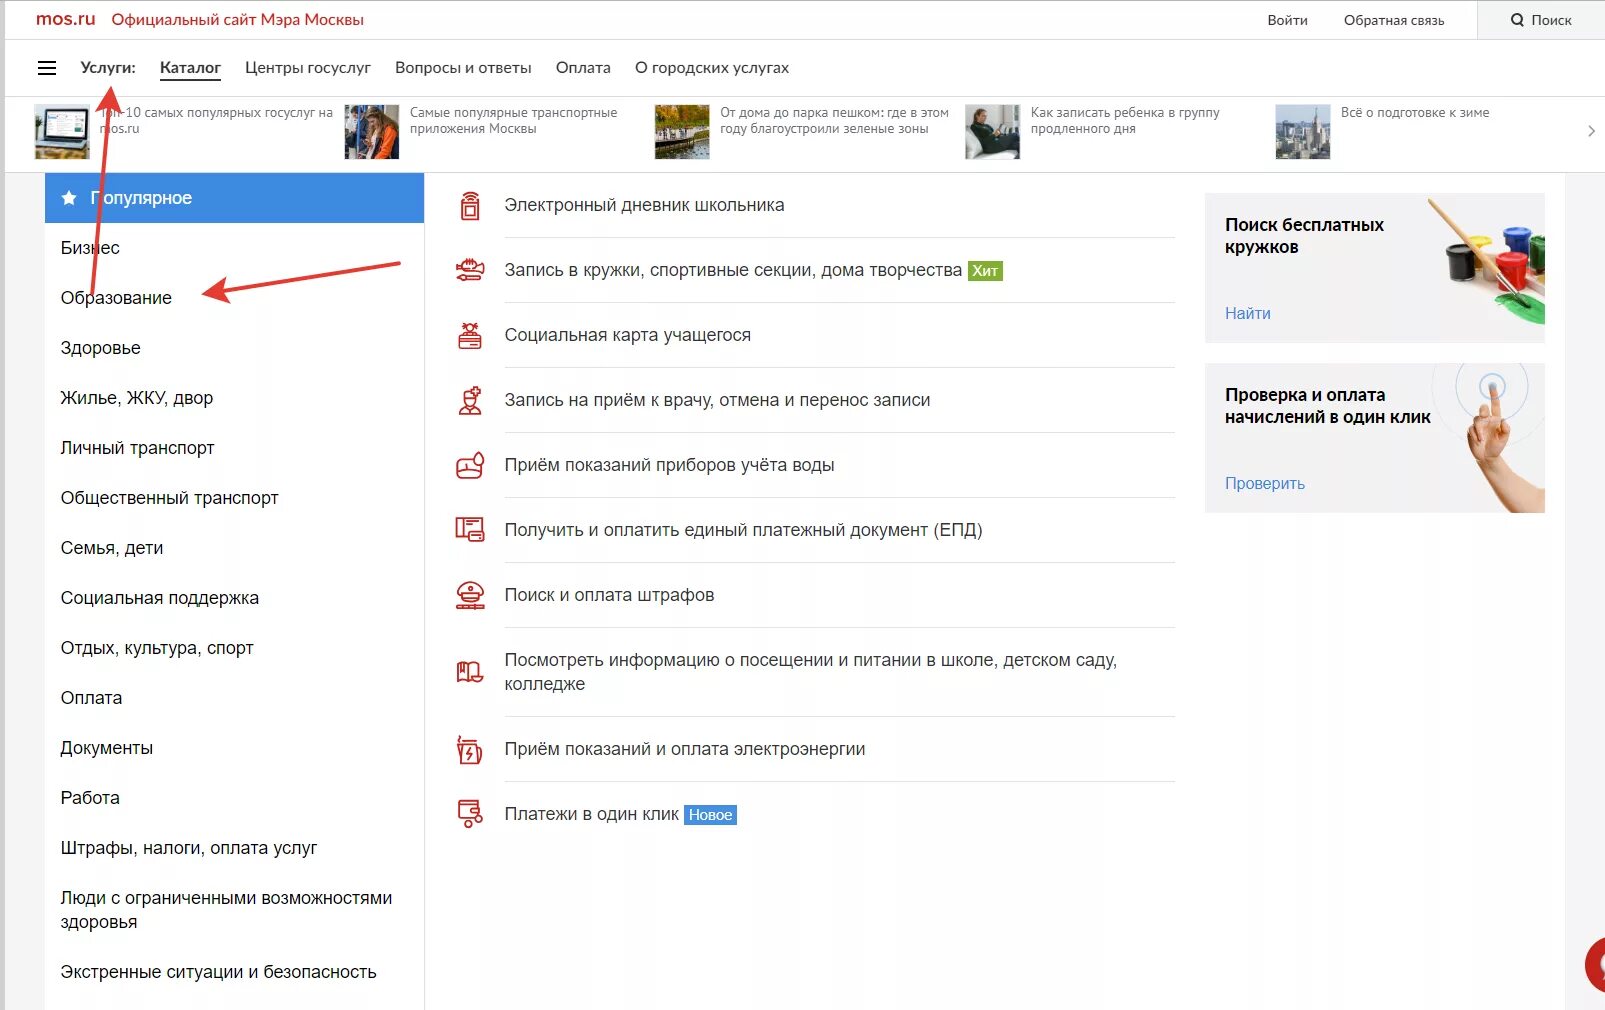Click the Обратная связь link
Screen dimensions: 1605x1010
1394,20
